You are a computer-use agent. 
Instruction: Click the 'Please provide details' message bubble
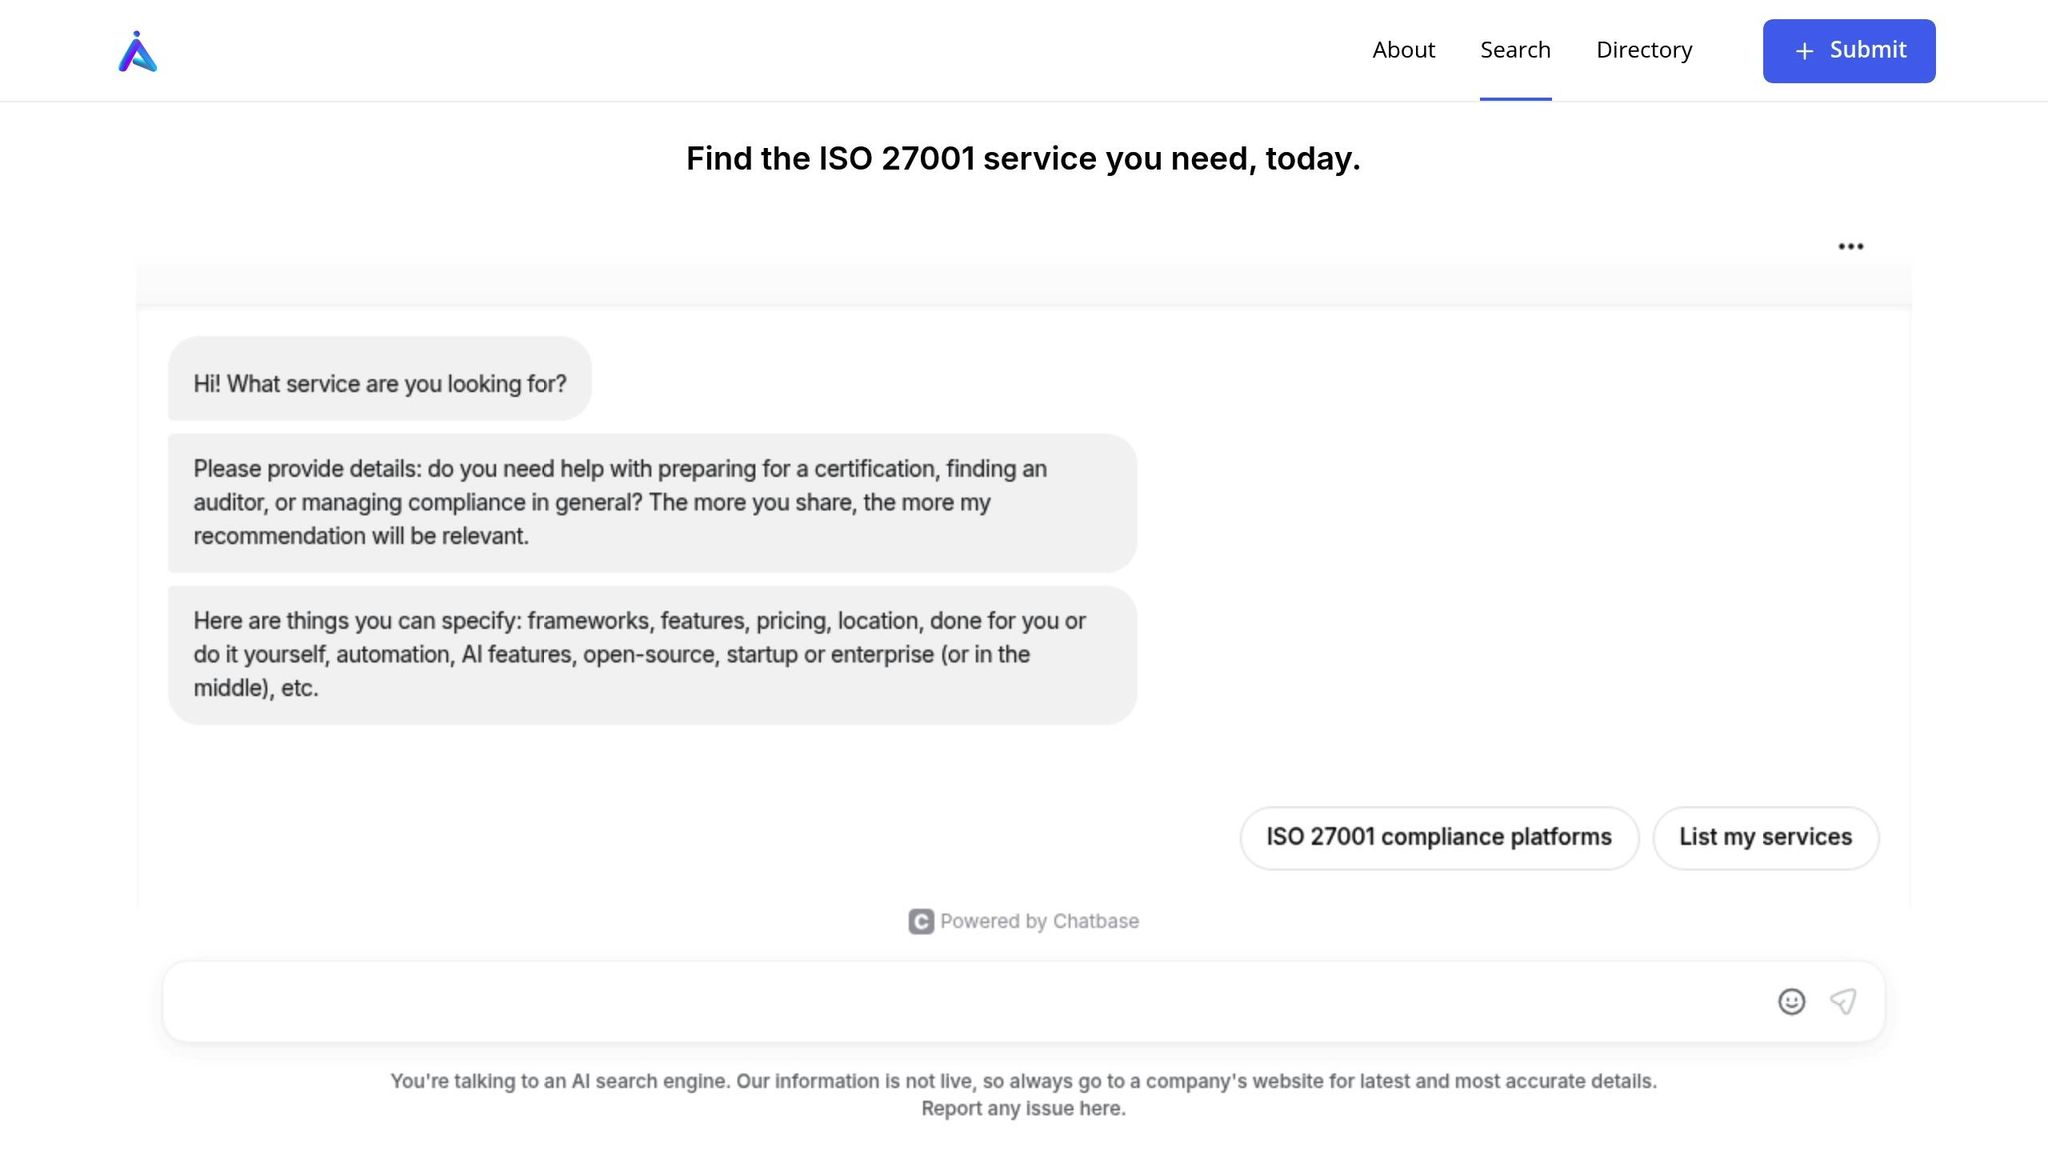point(651,502)
